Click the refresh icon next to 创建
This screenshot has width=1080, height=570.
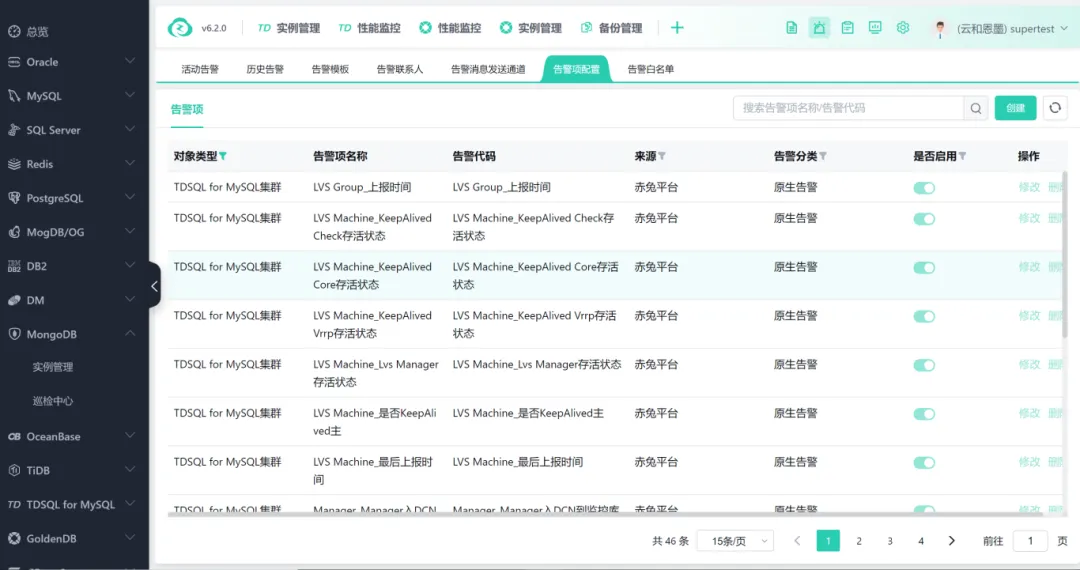pyautogui.click(x=1055, y=108)
